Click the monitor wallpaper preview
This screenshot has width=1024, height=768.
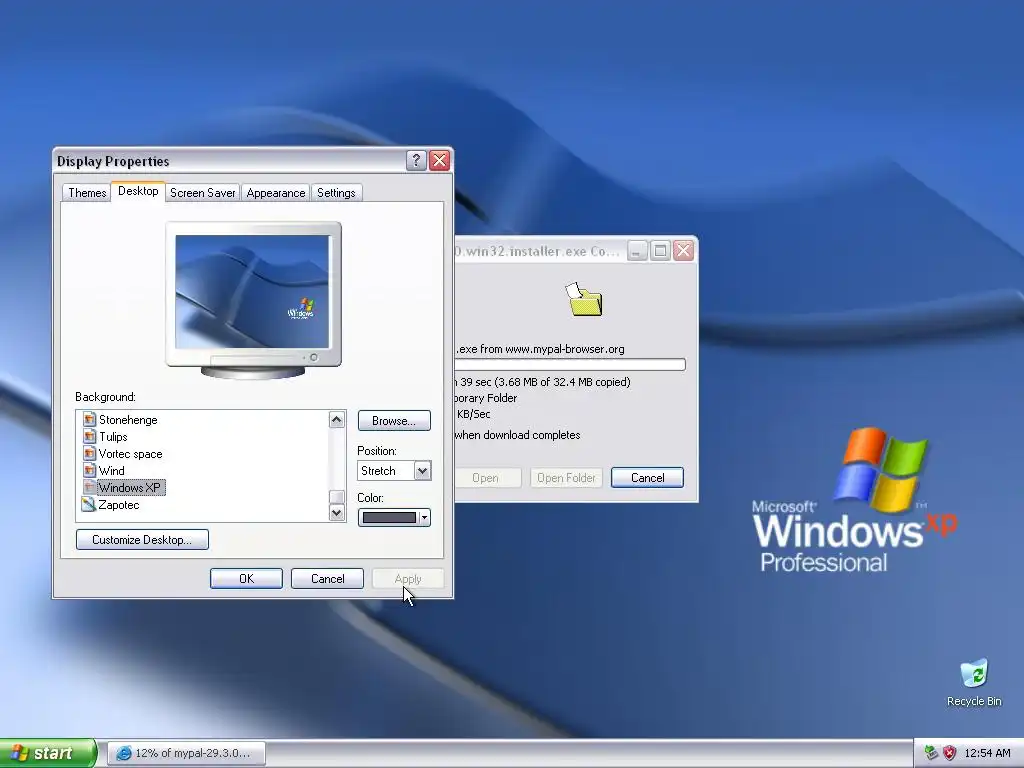pyautogui.click(x=253, y=291)
